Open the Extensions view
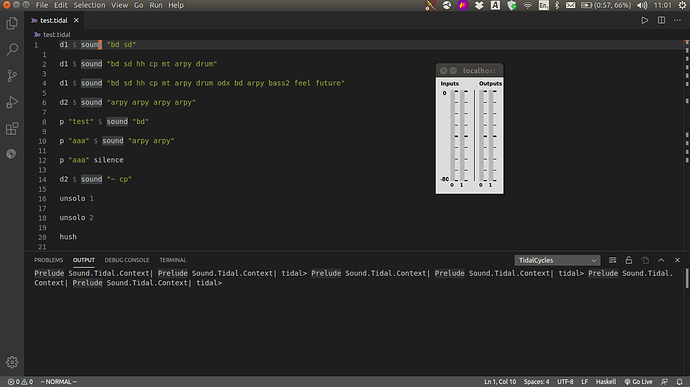690x387 pixels. pos(12,129)
